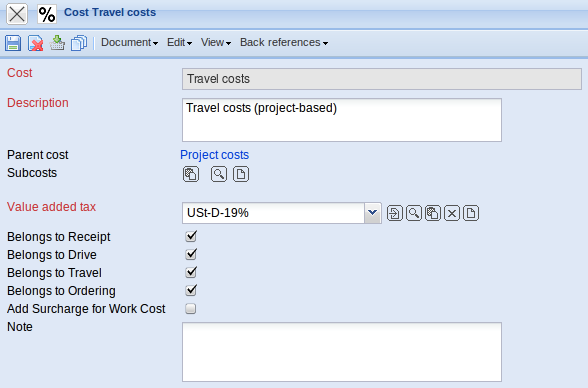Copy the document via duplicate icon
This screenshot has width=588, height=388.
click(79, 43)
